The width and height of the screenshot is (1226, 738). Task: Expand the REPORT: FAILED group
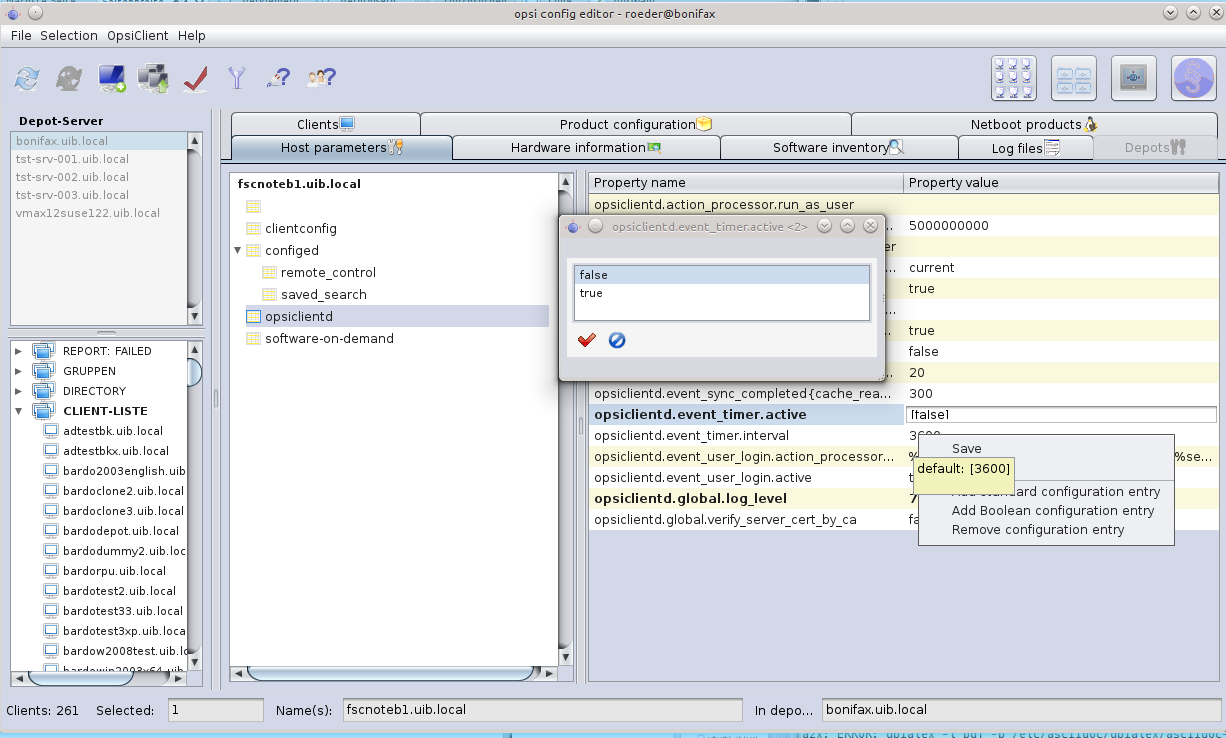pyautogui.click(x=18, y=351)
